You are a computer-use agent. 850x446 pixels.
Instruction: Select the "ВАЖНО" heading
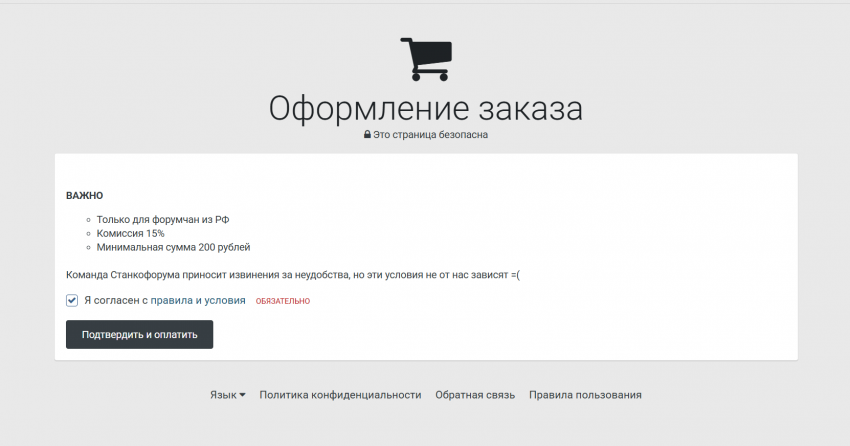pos(84,195)
